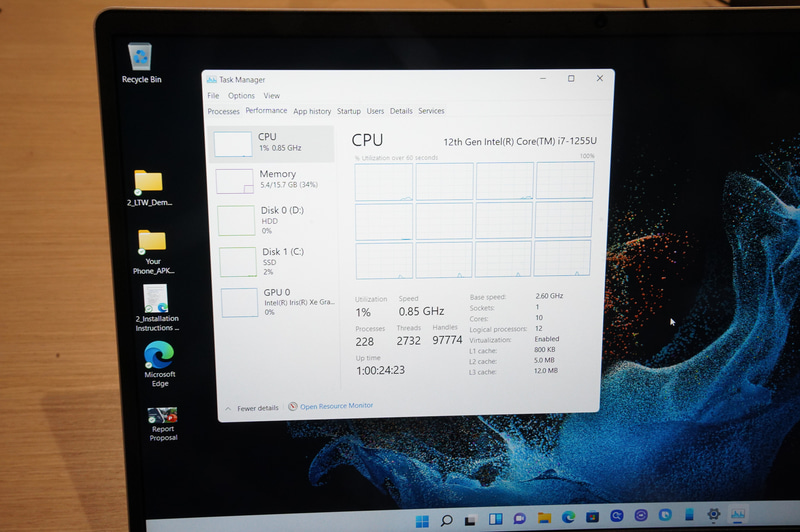Launch Teams Chat from the taskbar
800x532 pixels.
click(519, 519)
